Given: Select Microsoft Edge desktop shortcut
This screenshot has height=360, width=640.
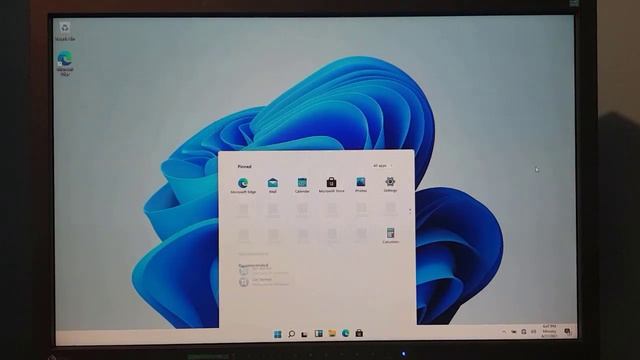Looking at the screenshot, I should point(65,64).
